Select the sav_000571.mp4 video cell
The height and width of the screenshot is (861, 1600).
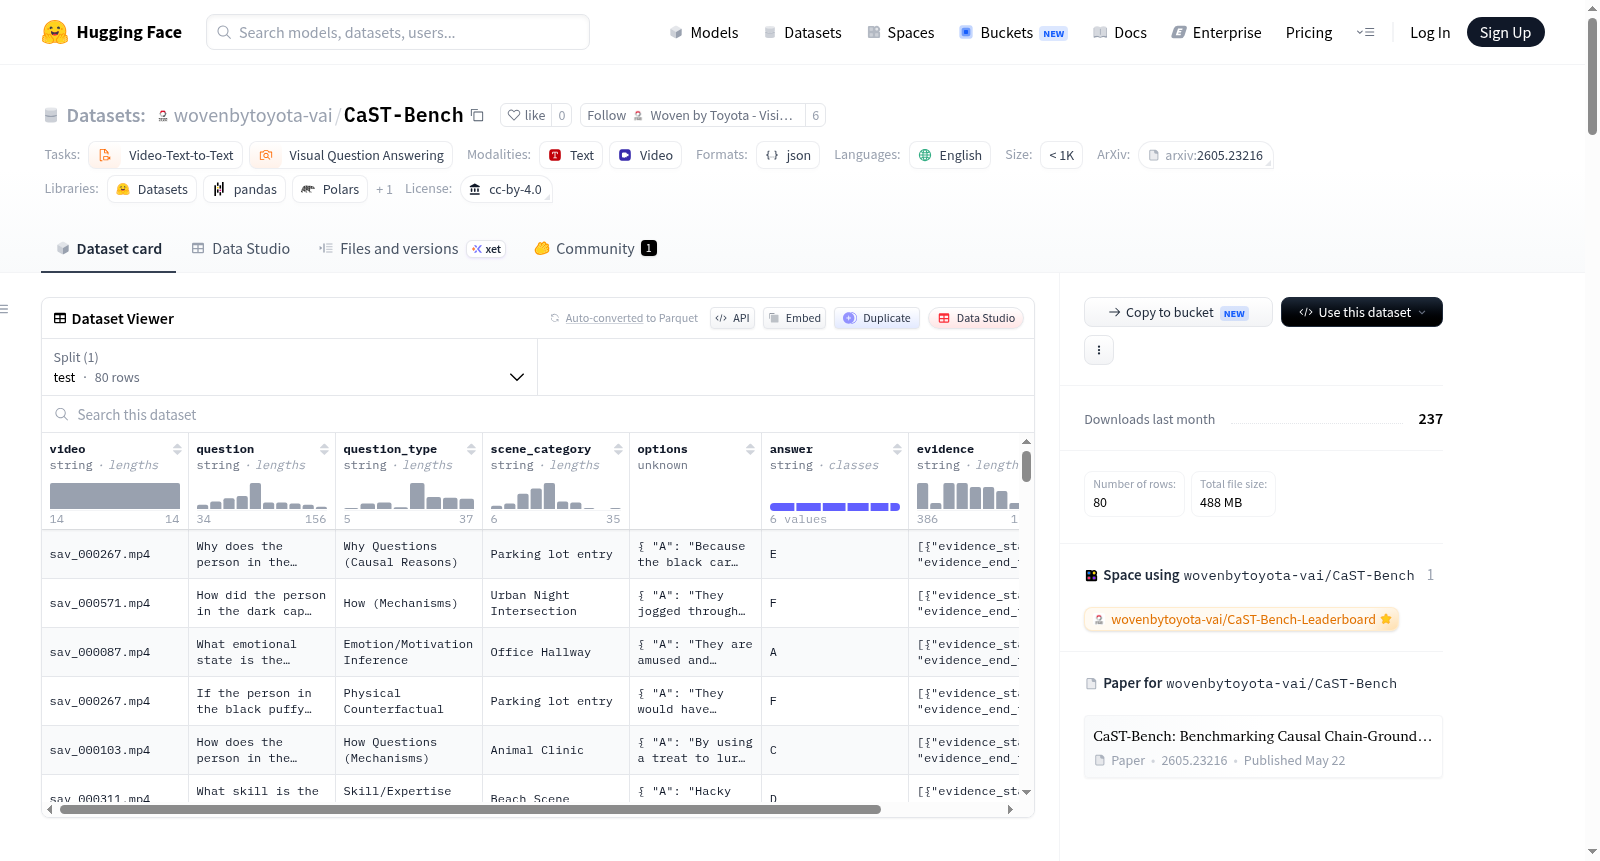coord(115,603)
